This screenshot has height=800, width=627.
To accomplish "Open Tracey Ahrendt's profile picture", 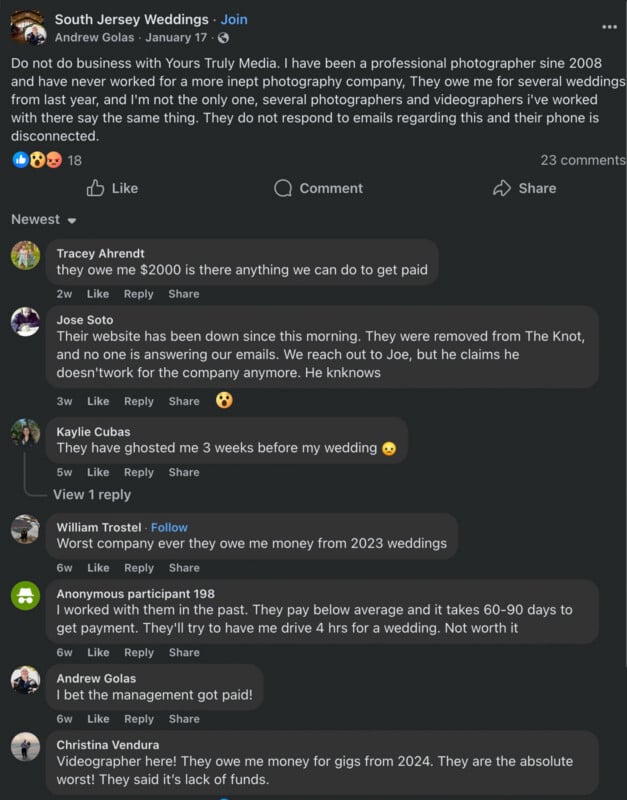I will tap(24, 255).
